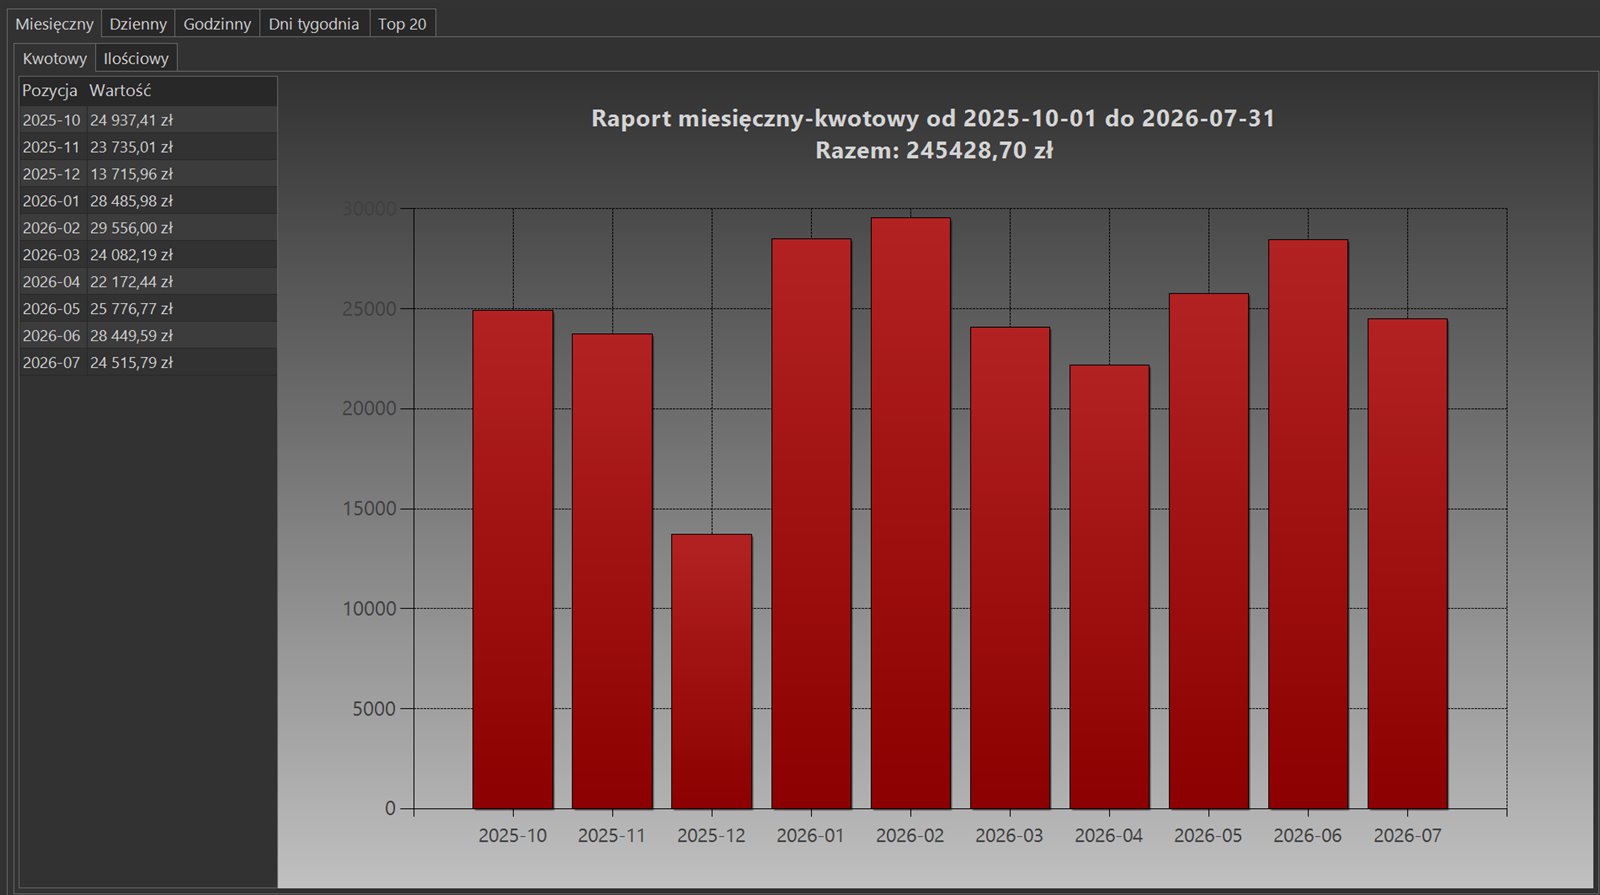This screenshot has height=895, width=1600.
Task: Show the Top 20 tab
Action: [402, 23]
